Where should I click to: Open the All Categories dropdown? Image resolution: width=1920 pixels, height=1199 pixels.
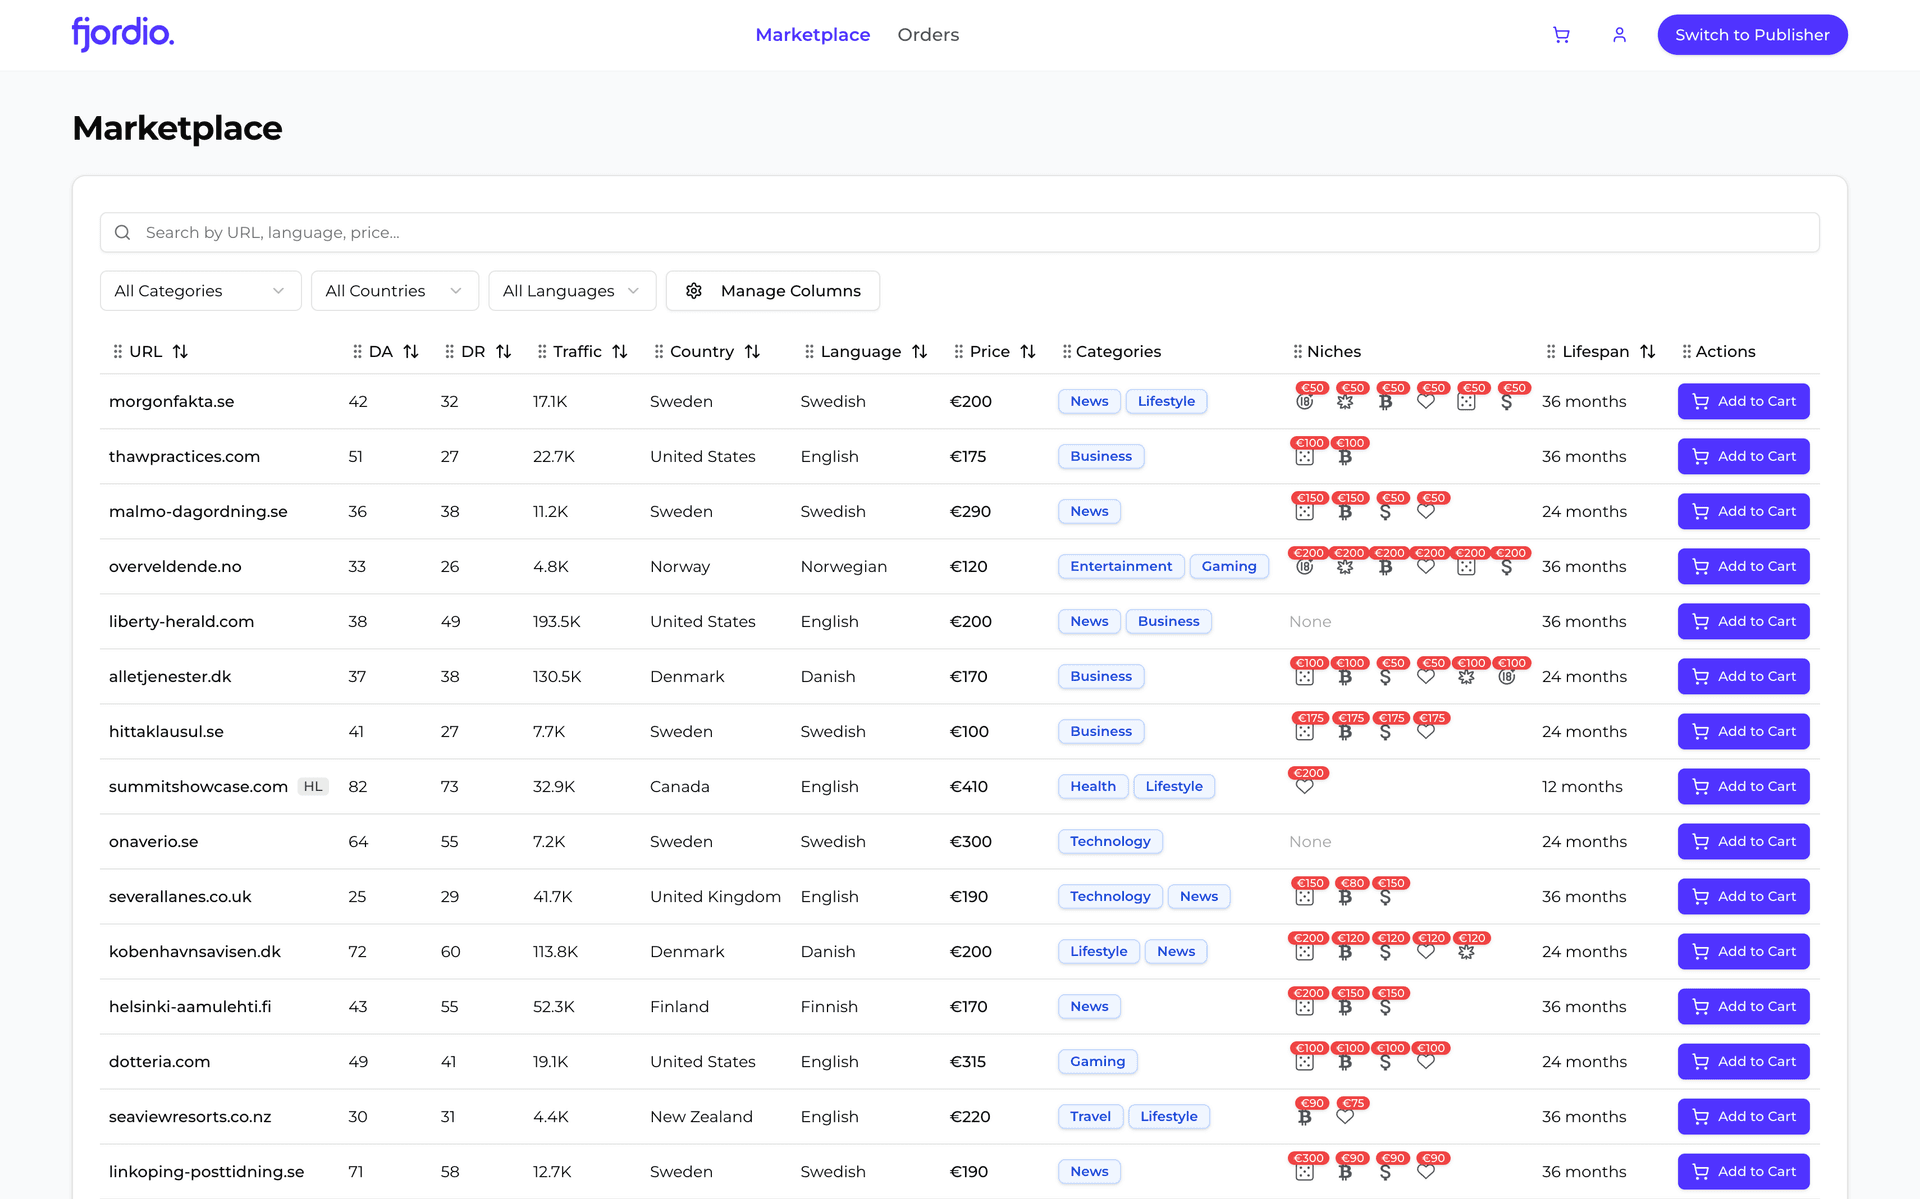(x=200, y=290)
